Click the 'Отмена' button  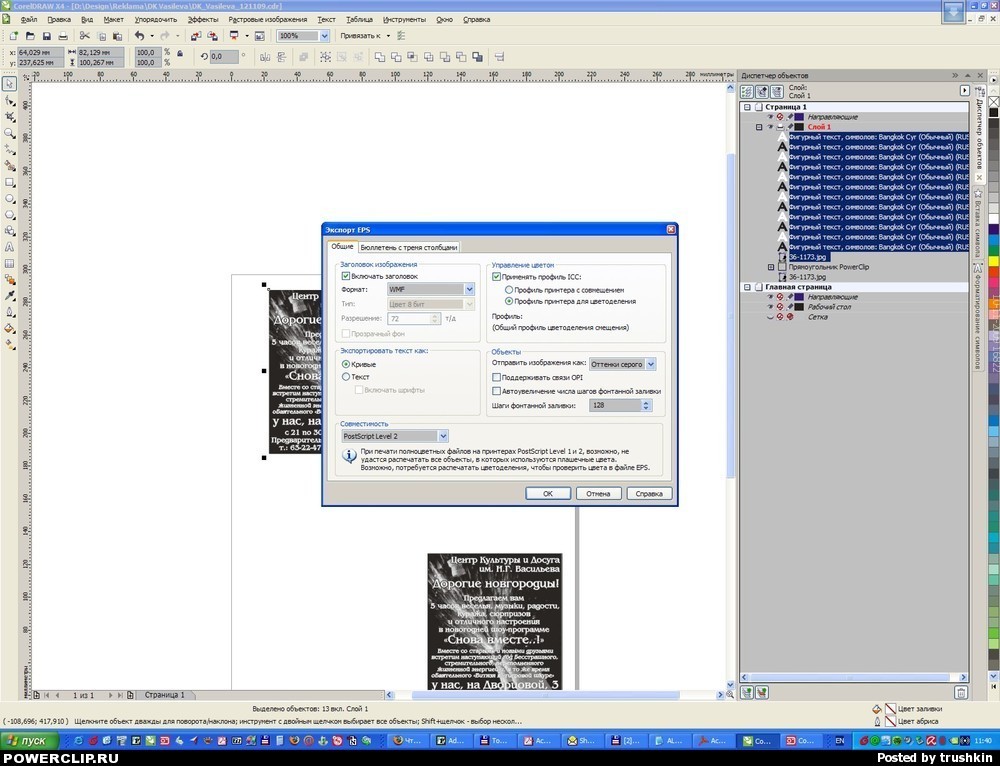tap(598, 493)
